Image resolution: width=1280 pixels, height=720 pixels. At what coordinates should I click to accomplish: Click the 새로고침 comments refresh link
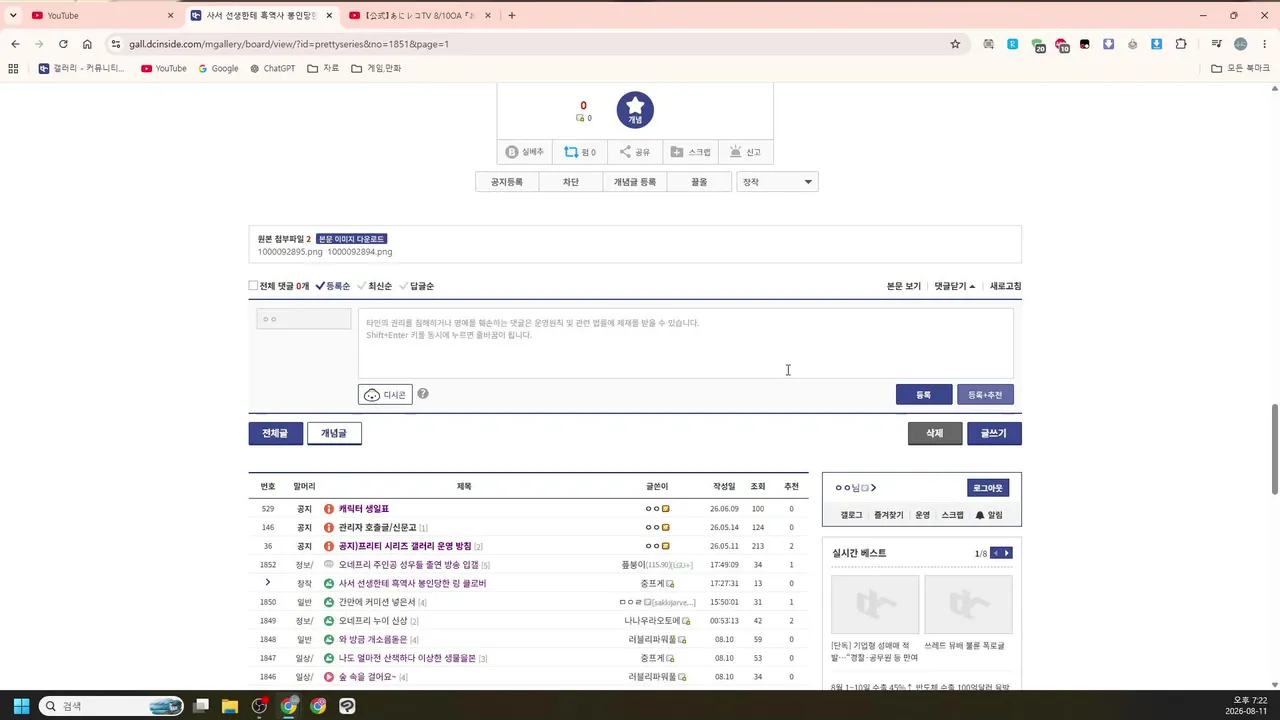[1005, 286]
